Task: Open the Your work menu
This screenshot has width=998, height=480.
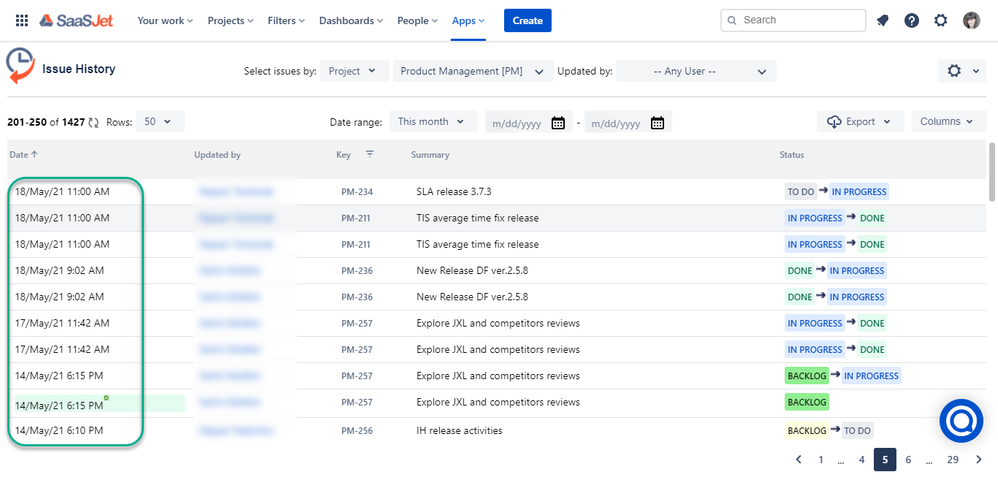Action: [165, 20]
